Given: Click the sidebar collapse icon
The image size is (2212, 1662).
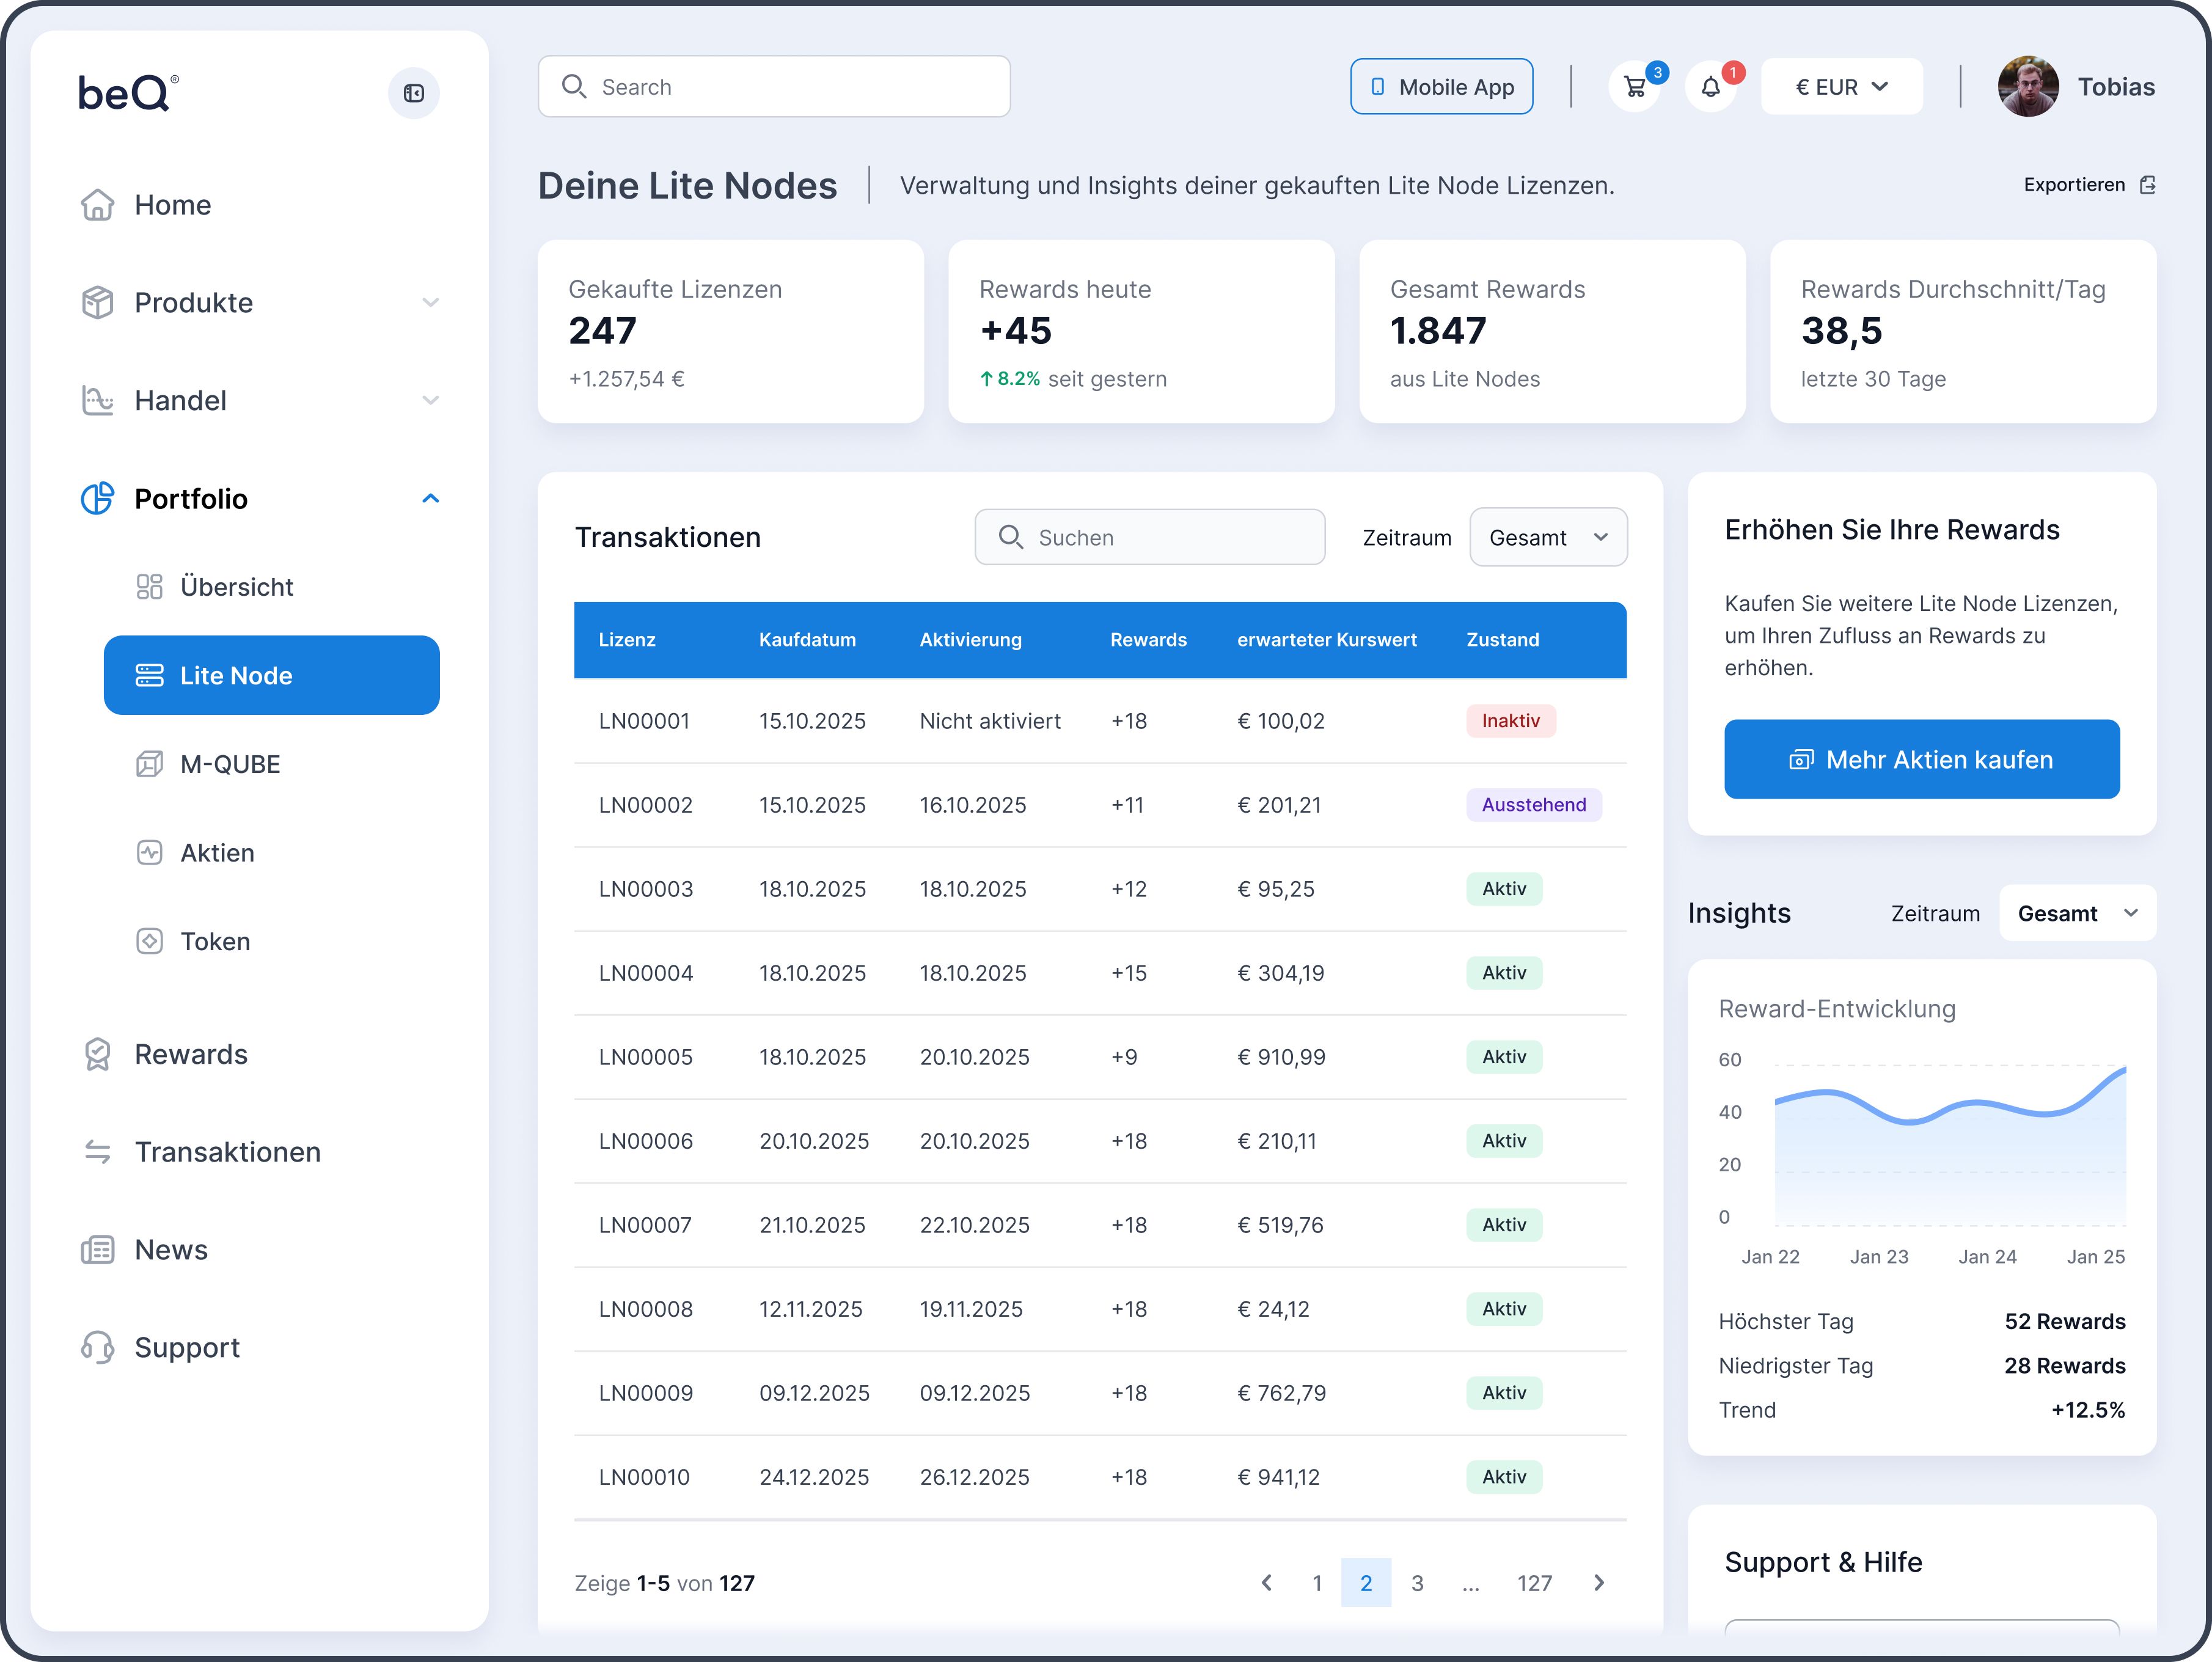Looking at the screenshot, I should coord(413,93).
